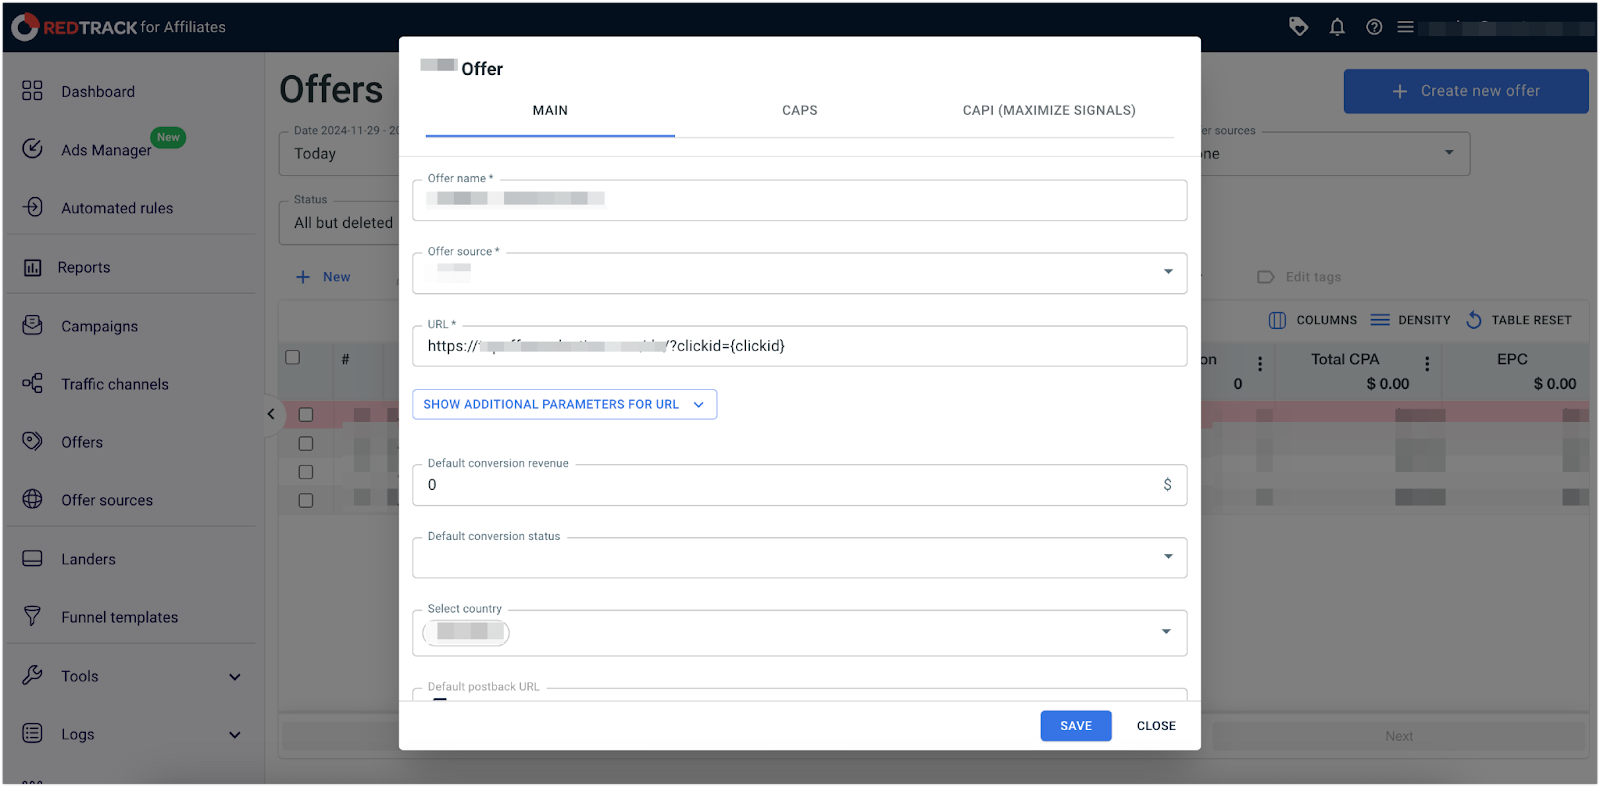The image size is (1600, 787).
Task: Toggle the select-all checkbox in table header
Action: (x=293, y=358)
